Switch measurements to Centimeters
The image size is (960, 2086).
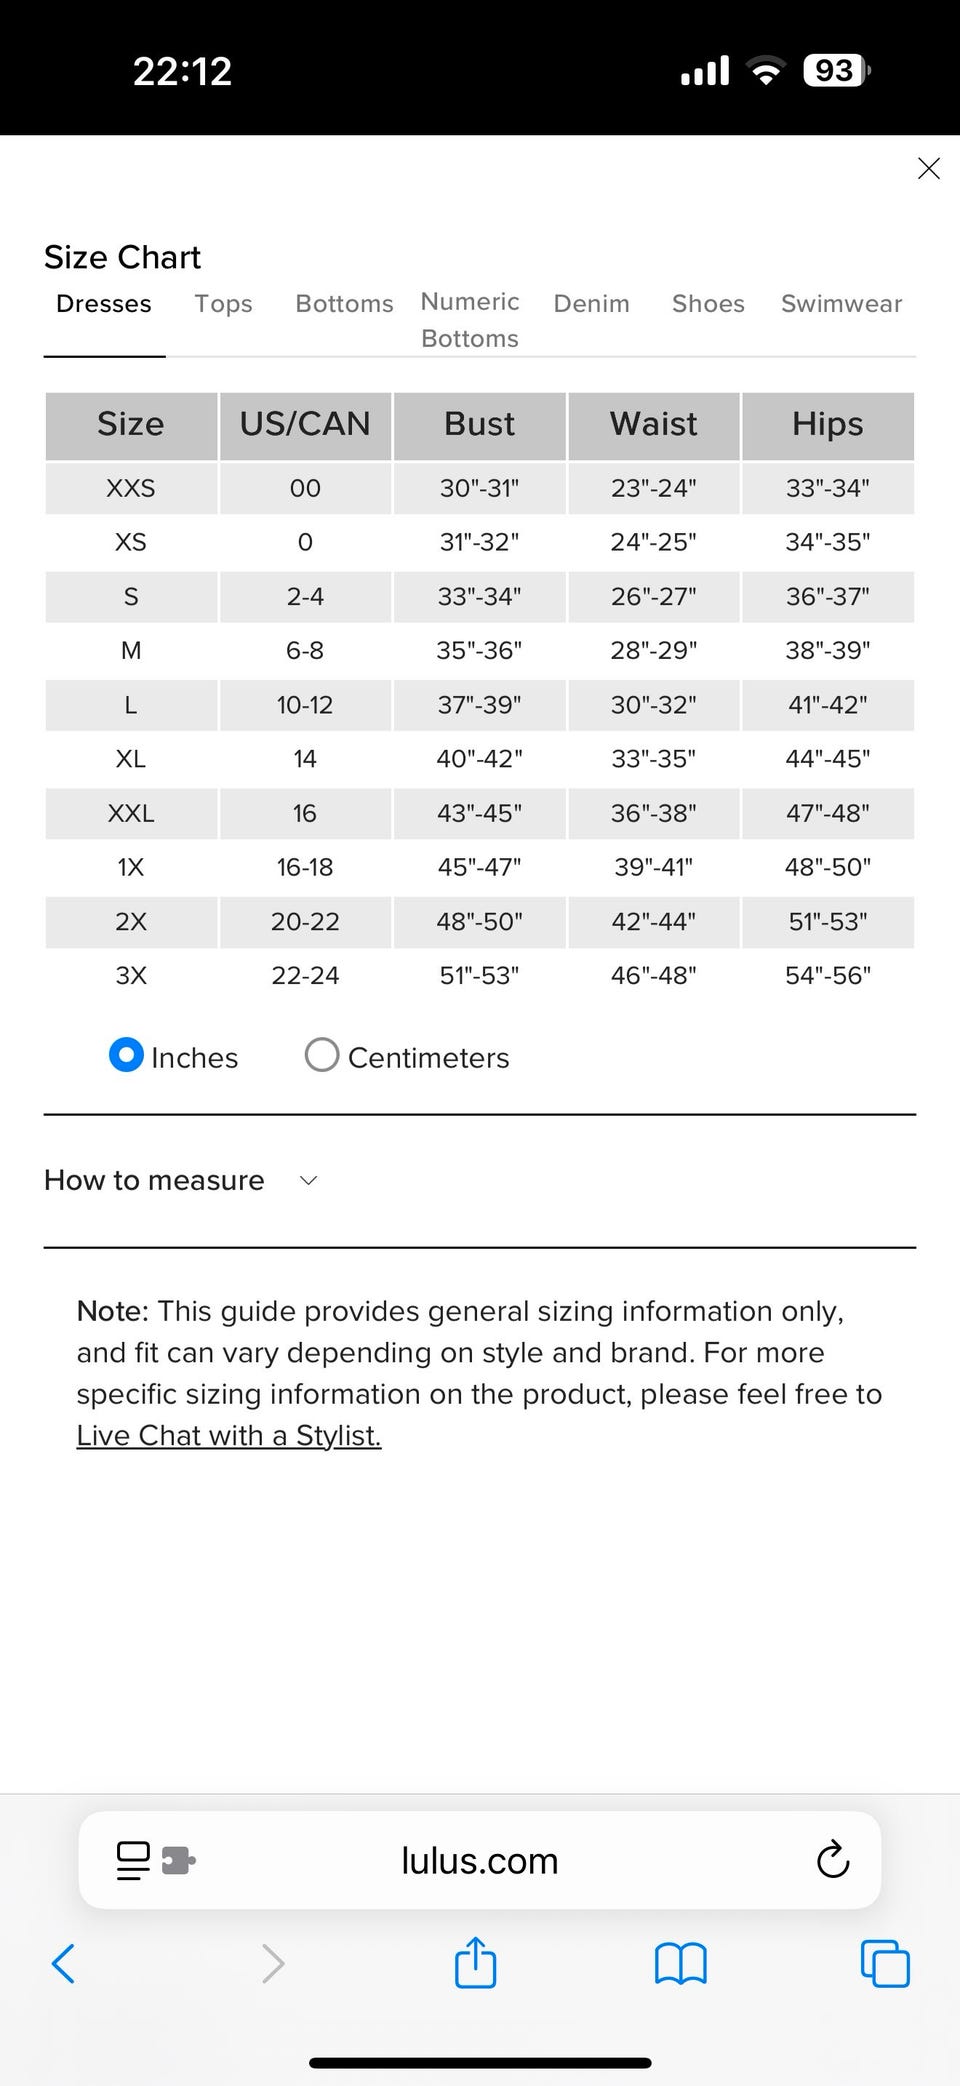point(322,1055)
